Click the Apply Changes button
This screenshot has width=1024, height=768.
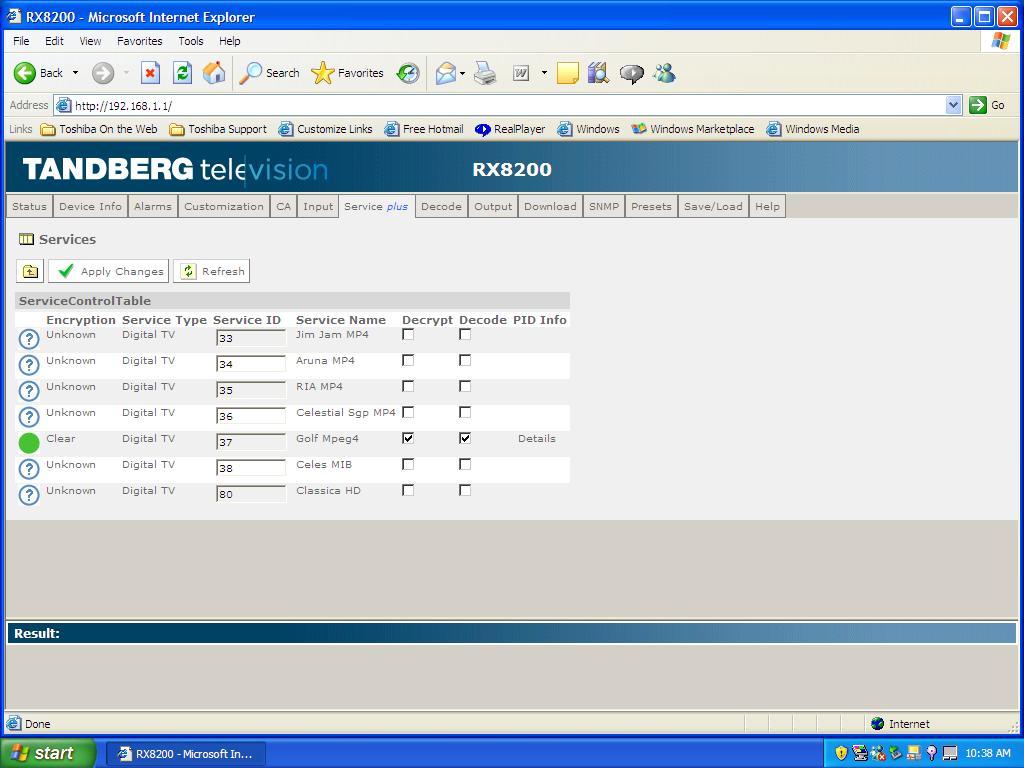pyautogui.click(x=108, y=271)
